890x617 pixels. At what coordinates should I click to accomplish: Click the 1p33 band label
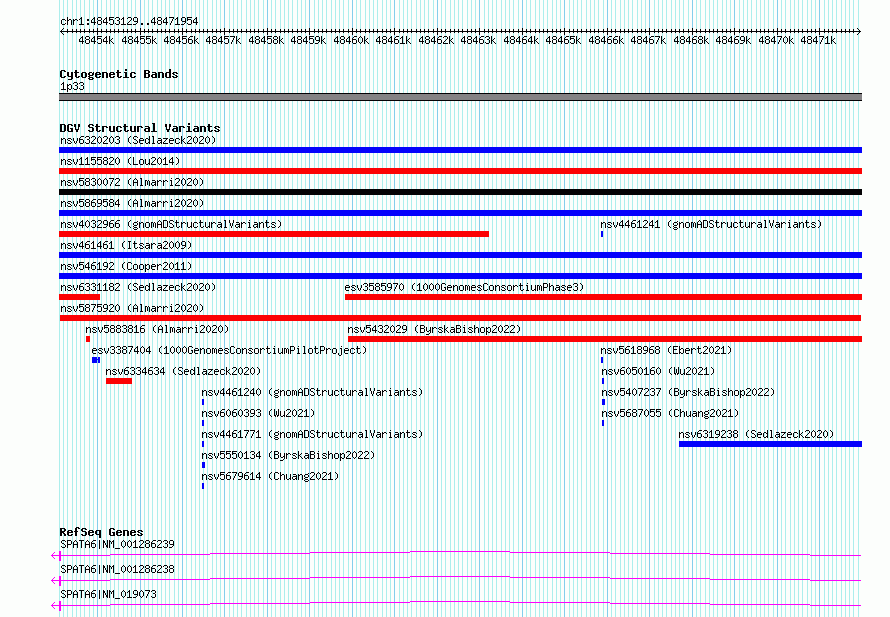[72, 86]
